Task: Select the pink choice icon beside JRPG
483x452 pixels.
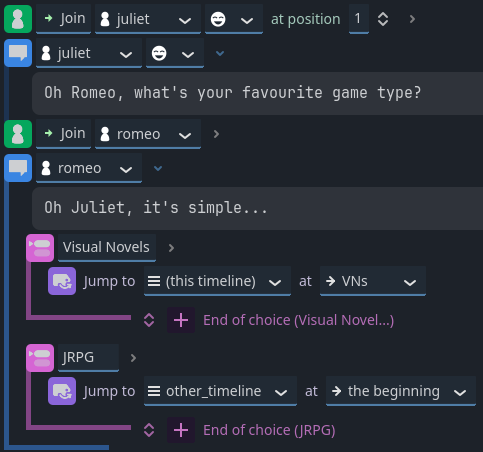Action: 40,358
